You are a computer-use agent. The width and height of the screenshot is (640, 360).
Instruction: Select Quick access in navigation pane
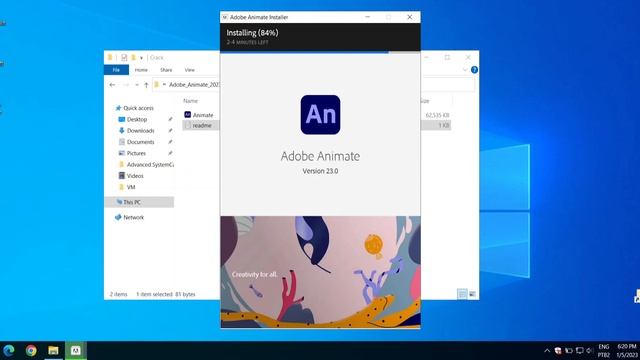[138, 108]
